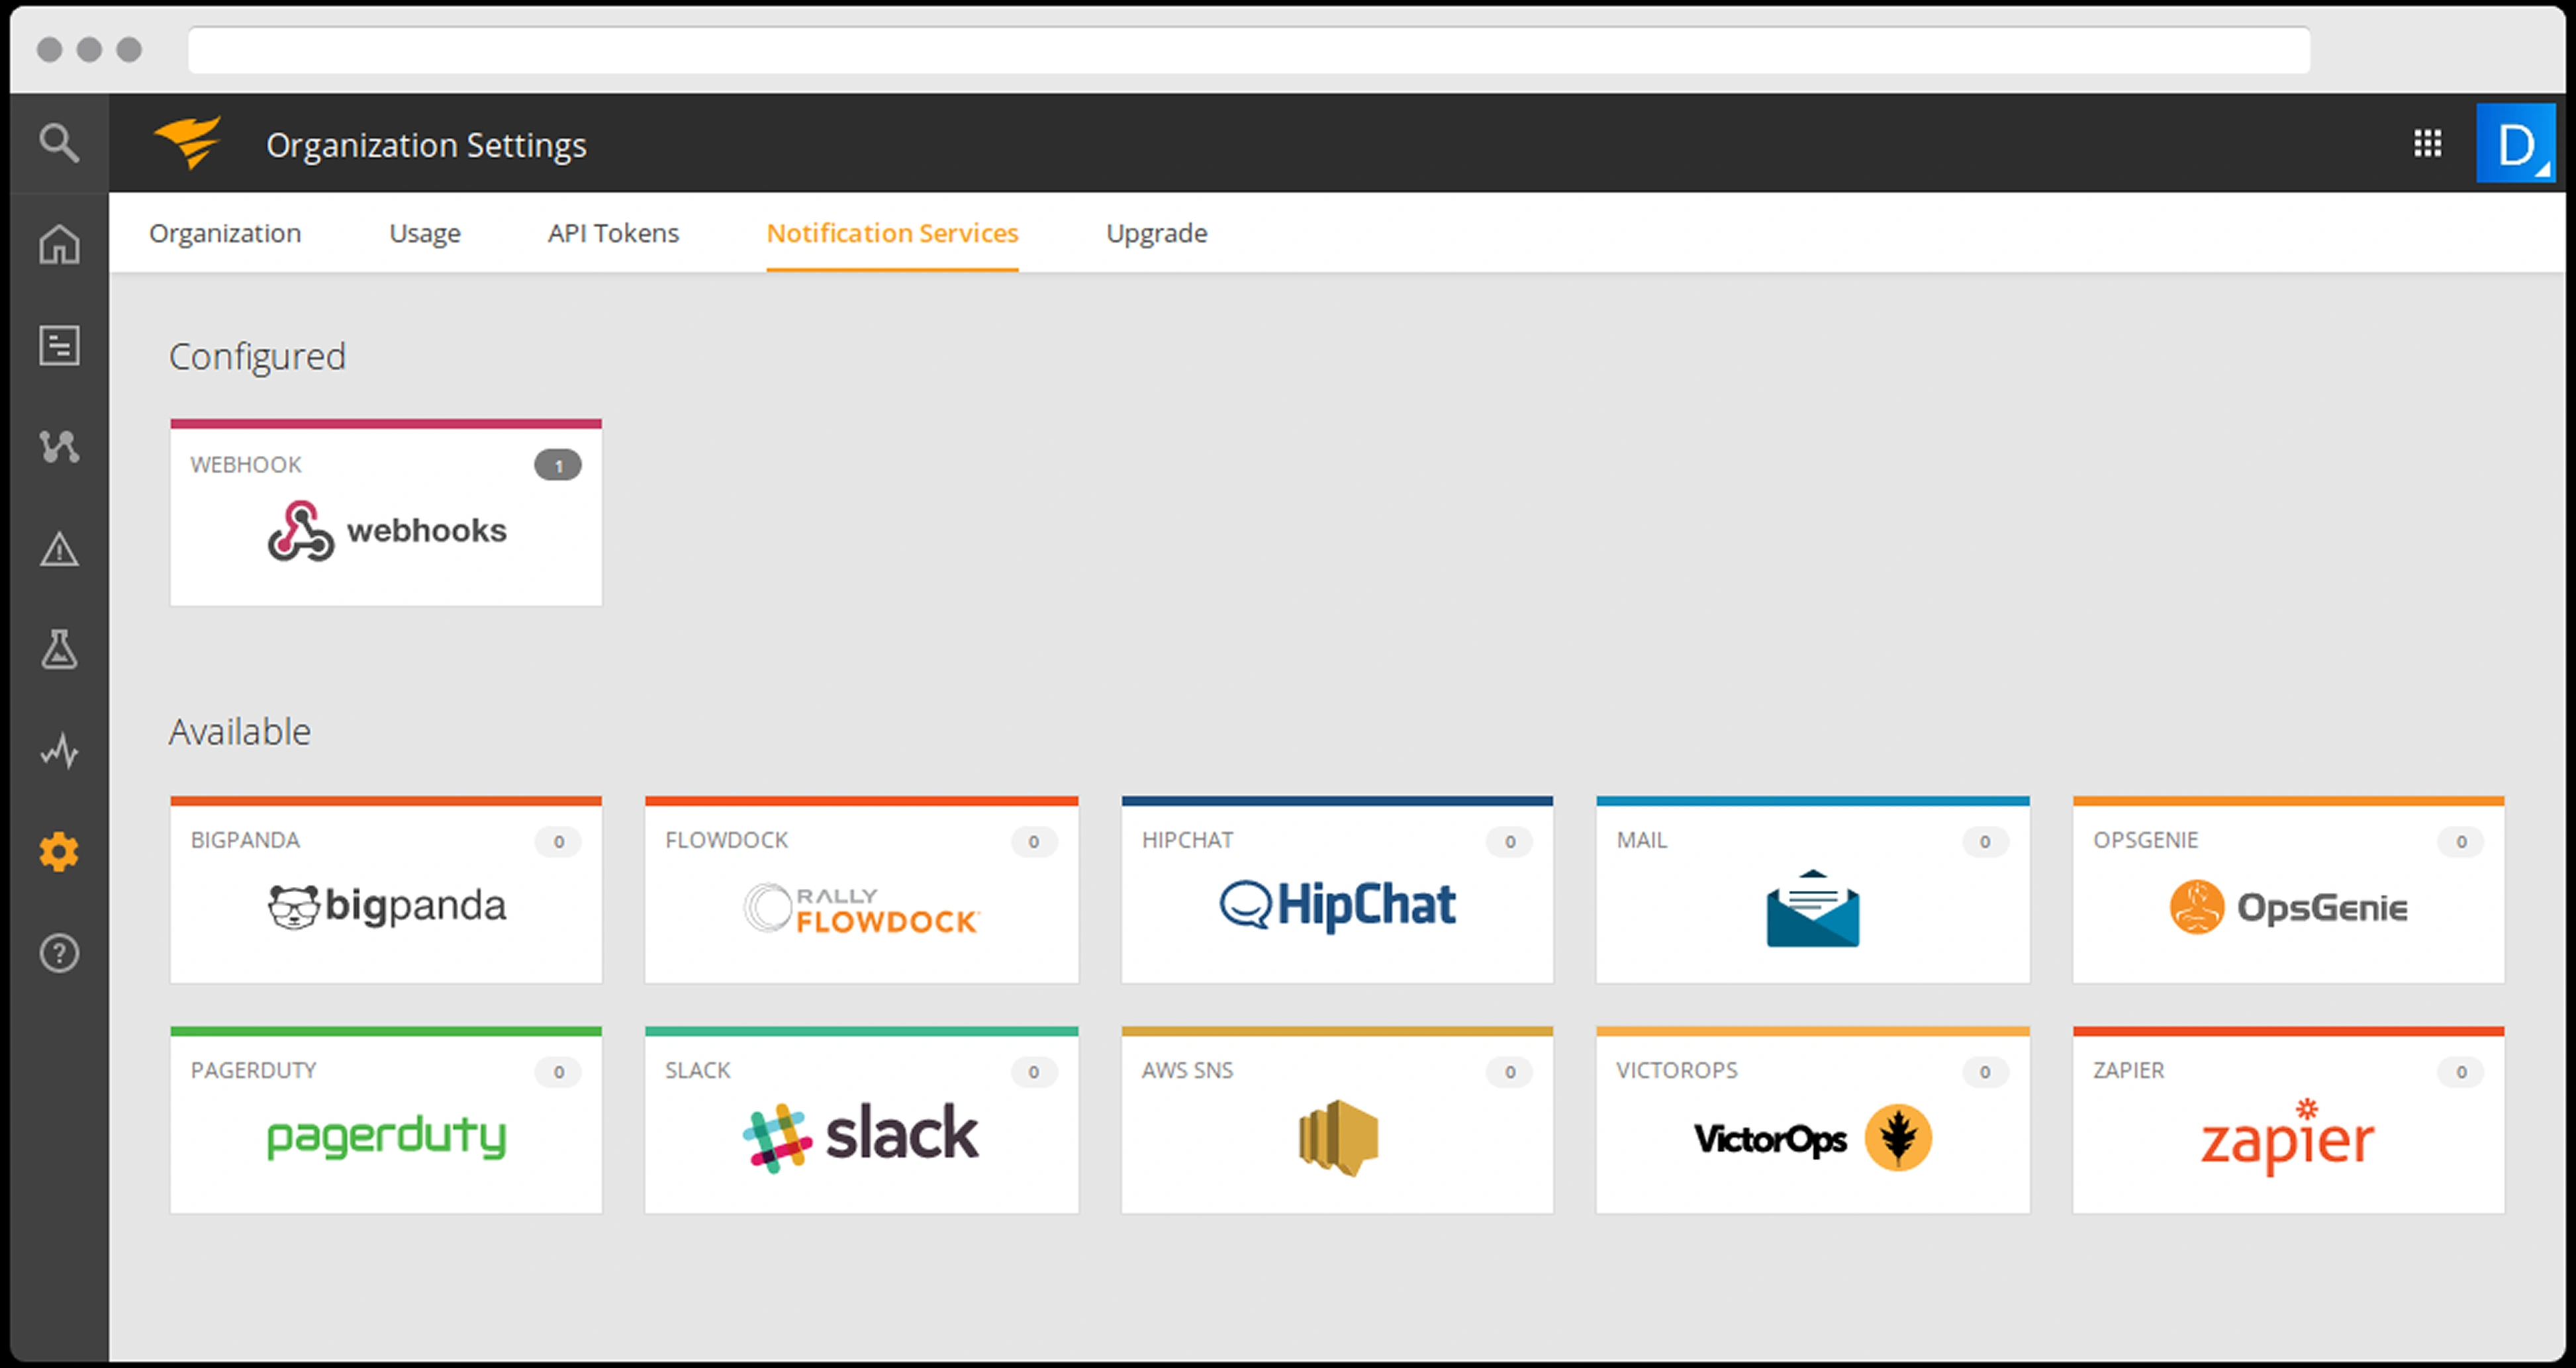
Task: Switch to the API Tokens tab
Action: pos(613,233)
